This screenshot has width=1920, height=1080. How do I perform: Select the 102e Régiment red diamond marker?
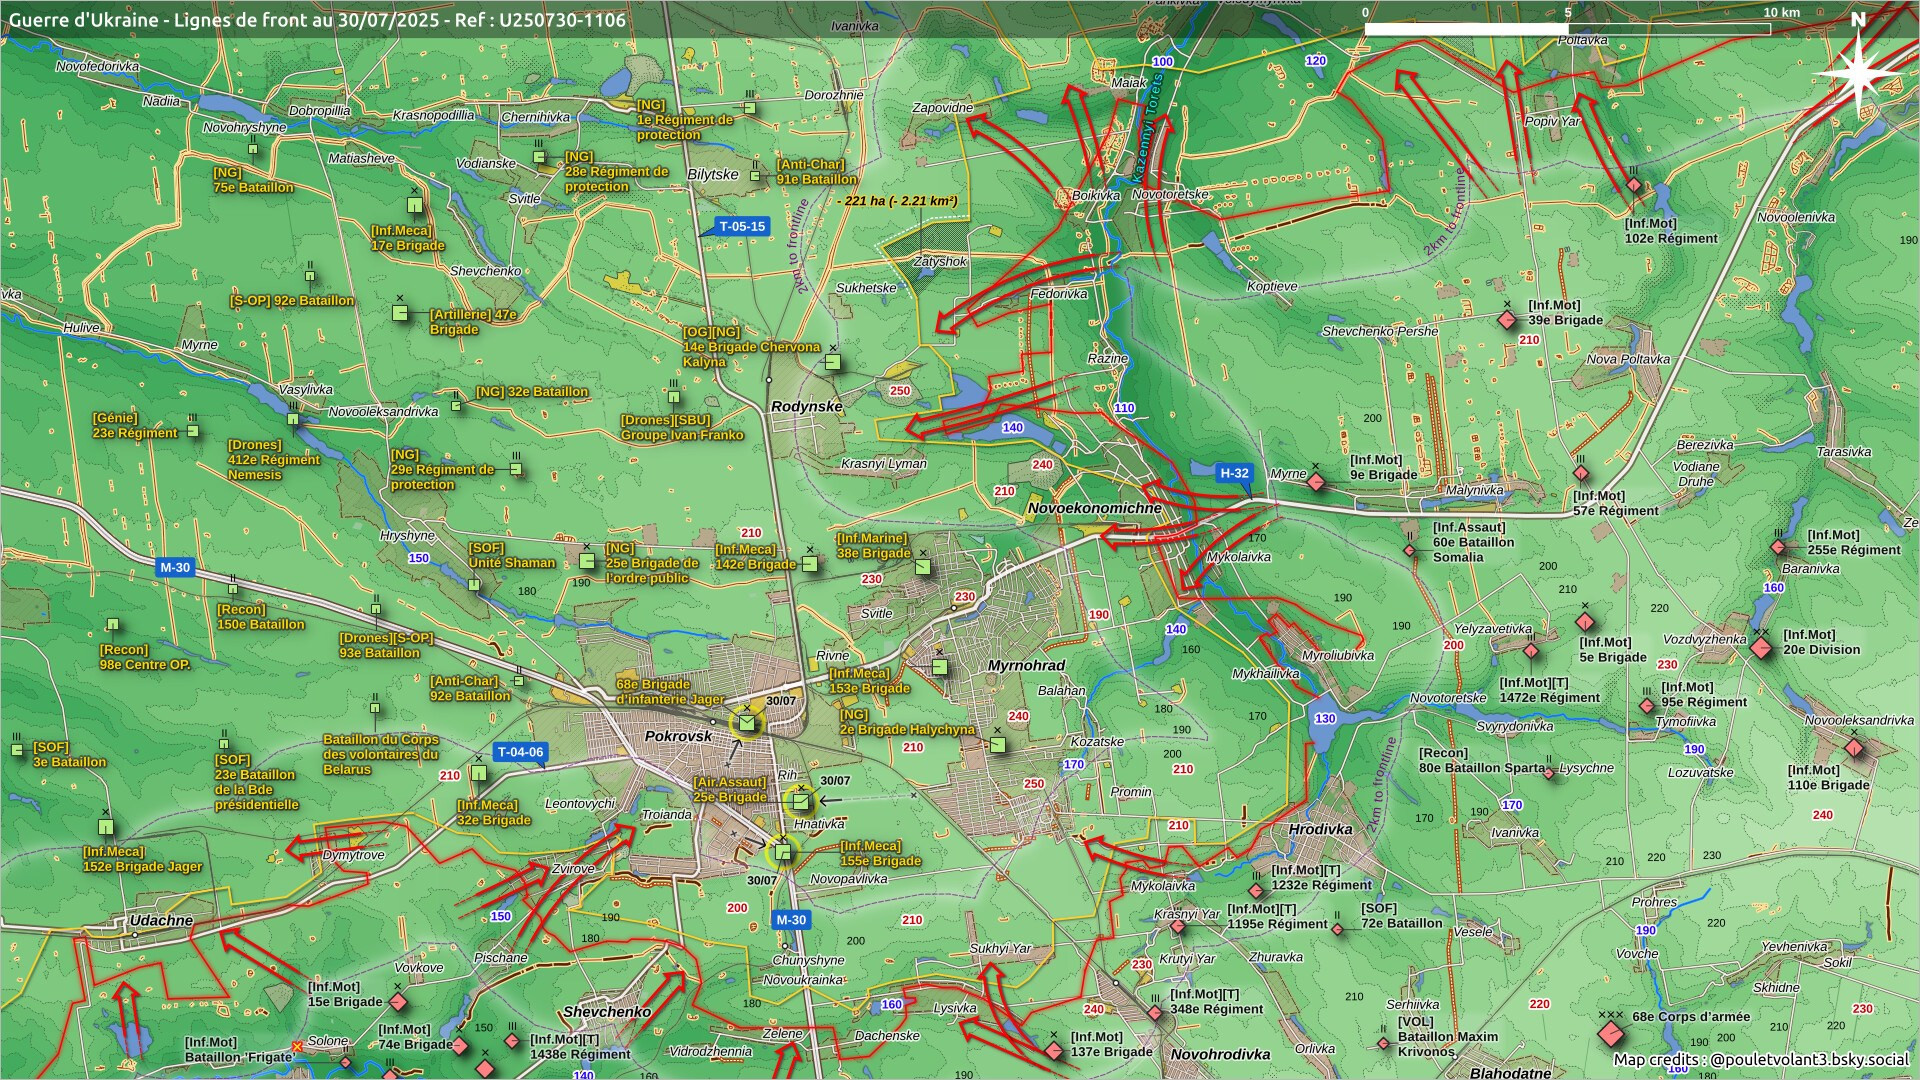point(1633,185)
